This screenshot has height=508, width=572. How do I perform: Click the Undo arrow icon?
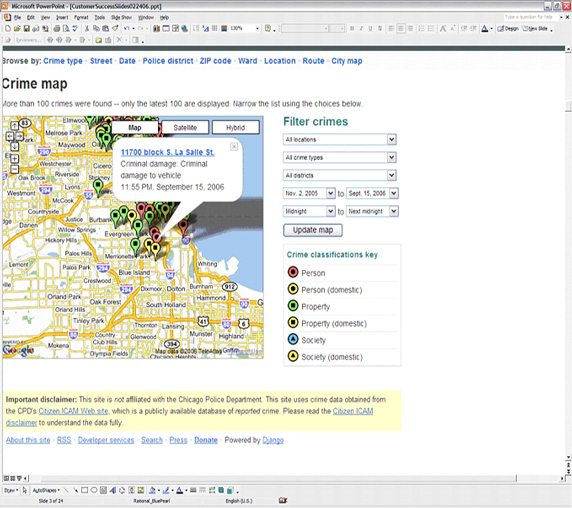point(127,28)
